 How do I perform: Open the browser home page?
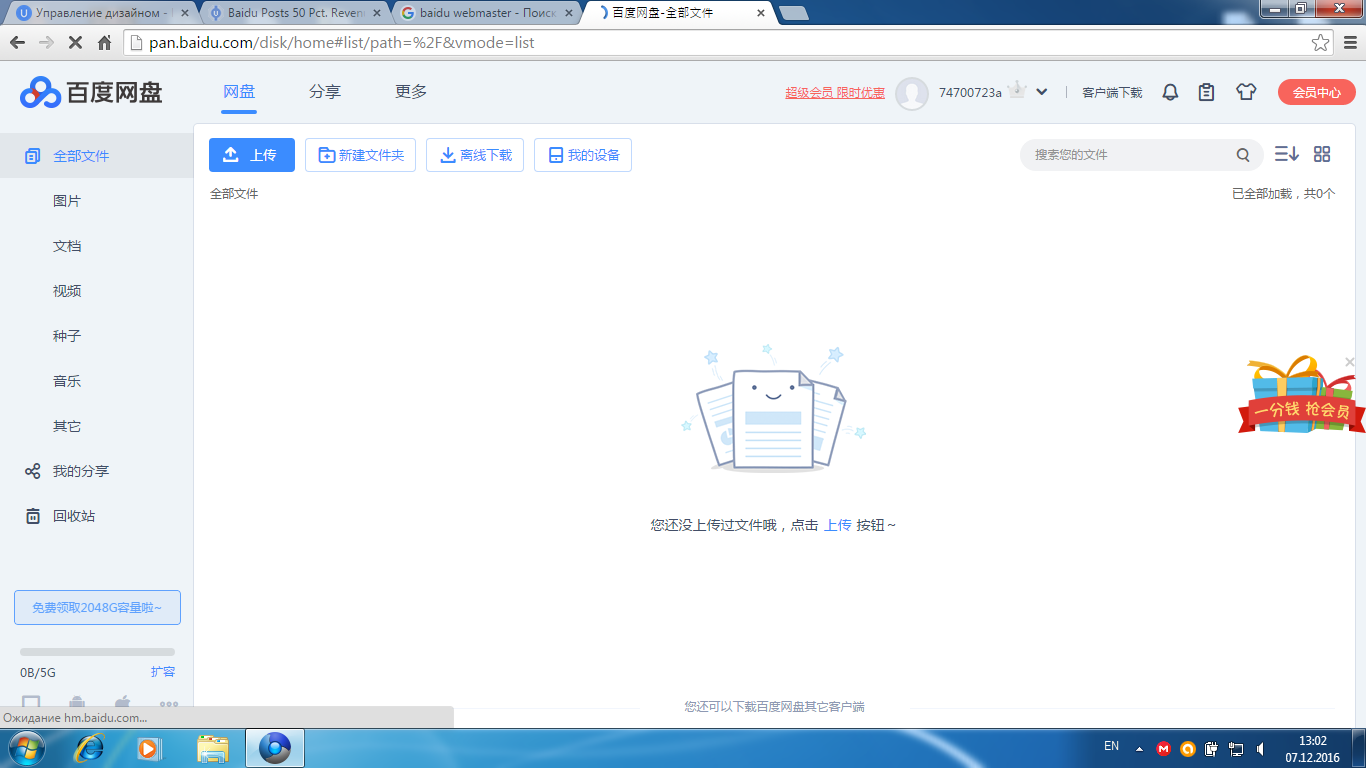[104, 43]
